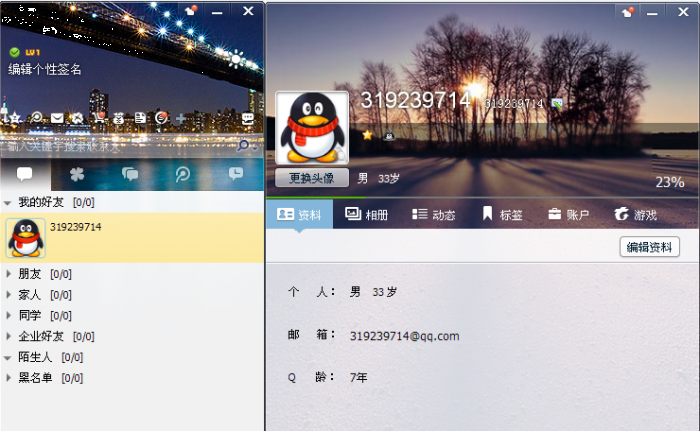Switch to the recent chats clock tab
700x431 pixels.
(x=236, y=174)
